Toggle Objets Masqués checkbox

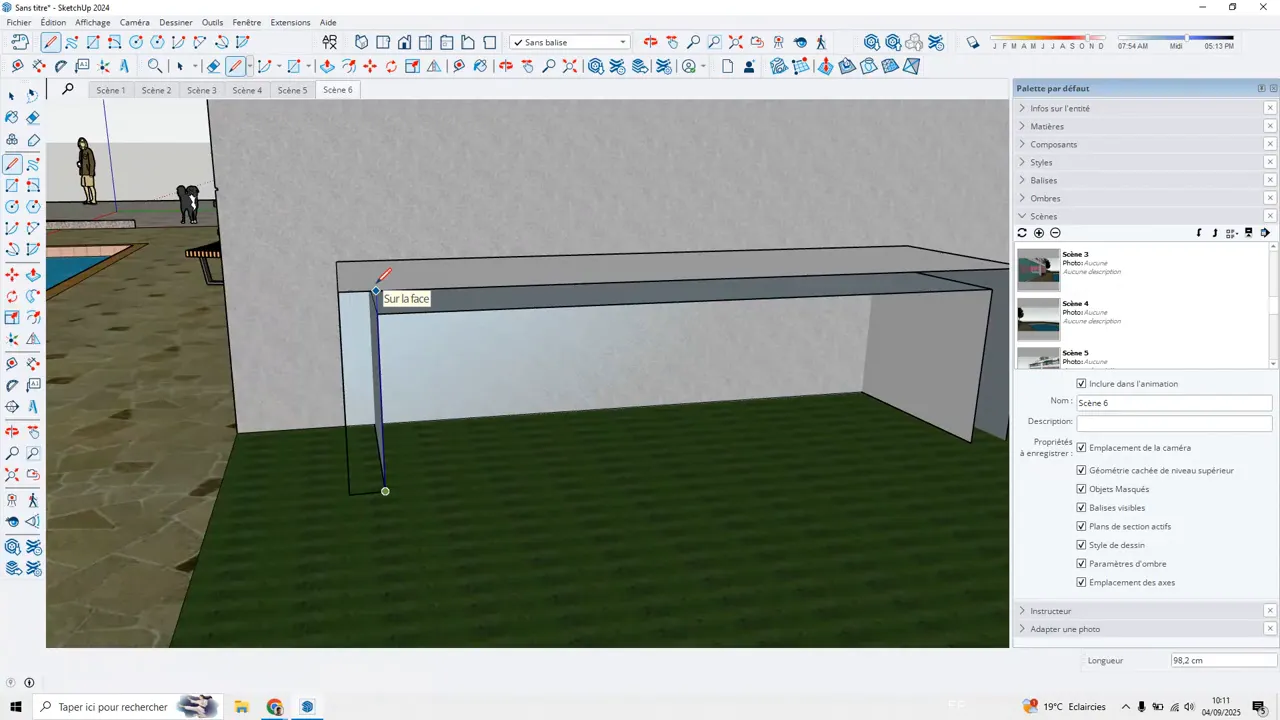[1081, 489]
